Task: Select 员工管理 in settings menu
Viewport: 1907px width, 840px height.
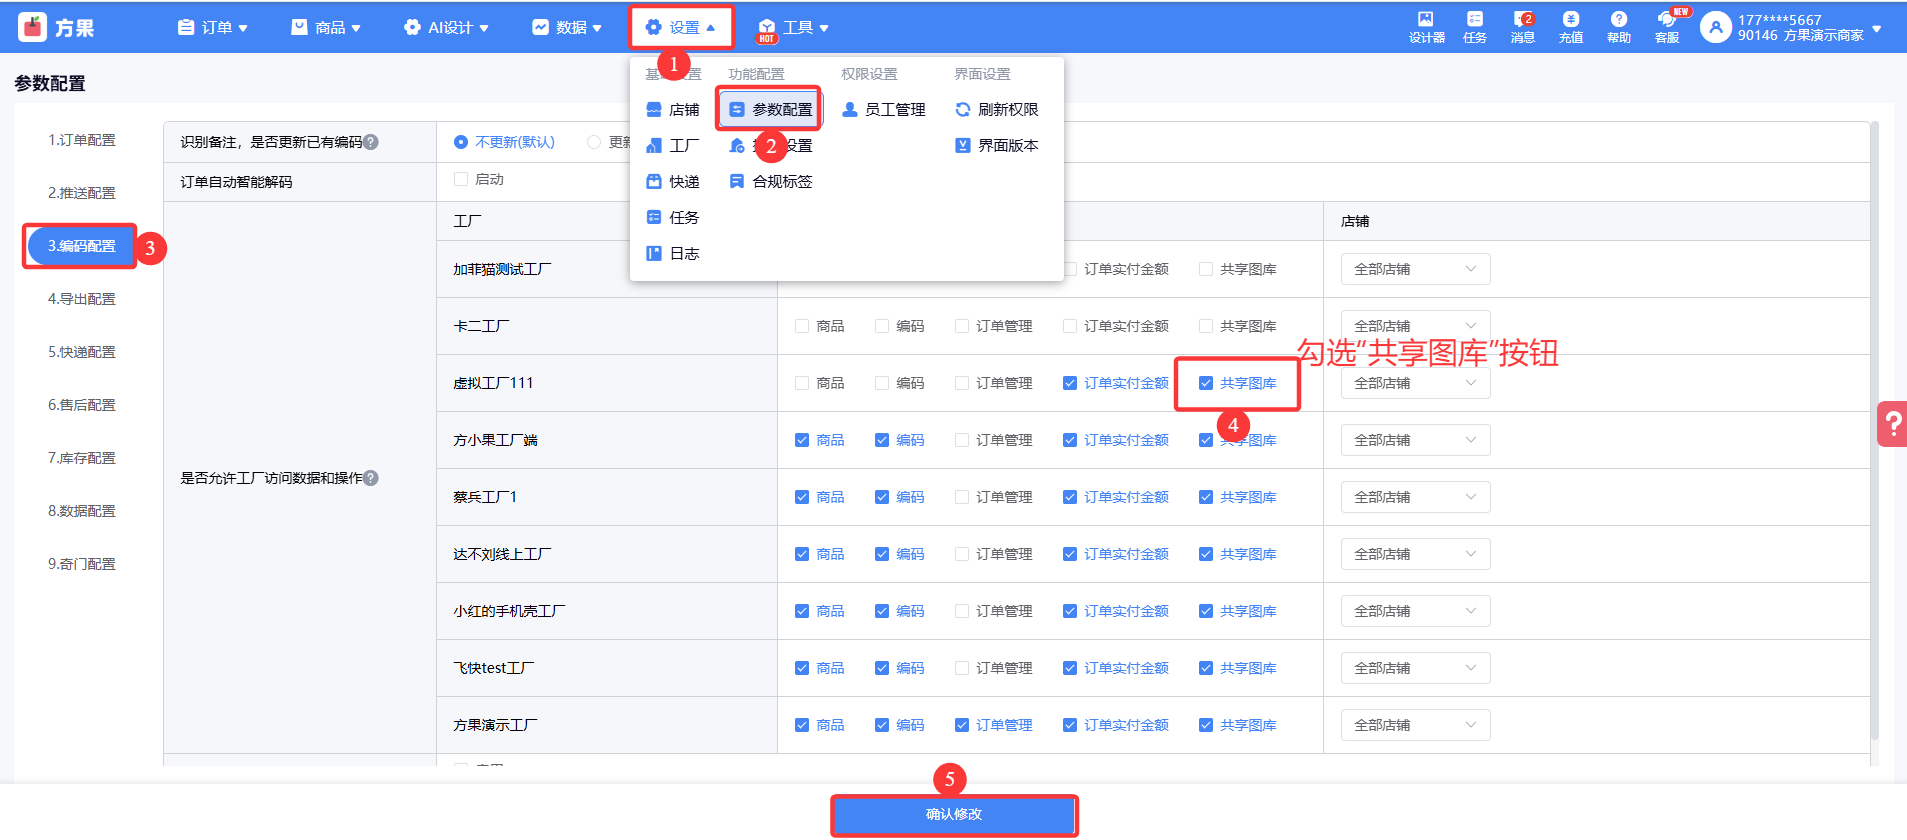Action: [x=884, y=110]
